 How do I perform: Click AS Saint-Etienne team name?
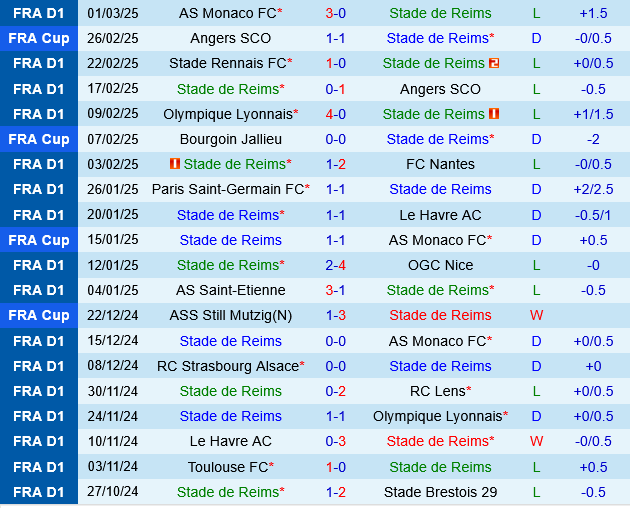coord(231,290)
